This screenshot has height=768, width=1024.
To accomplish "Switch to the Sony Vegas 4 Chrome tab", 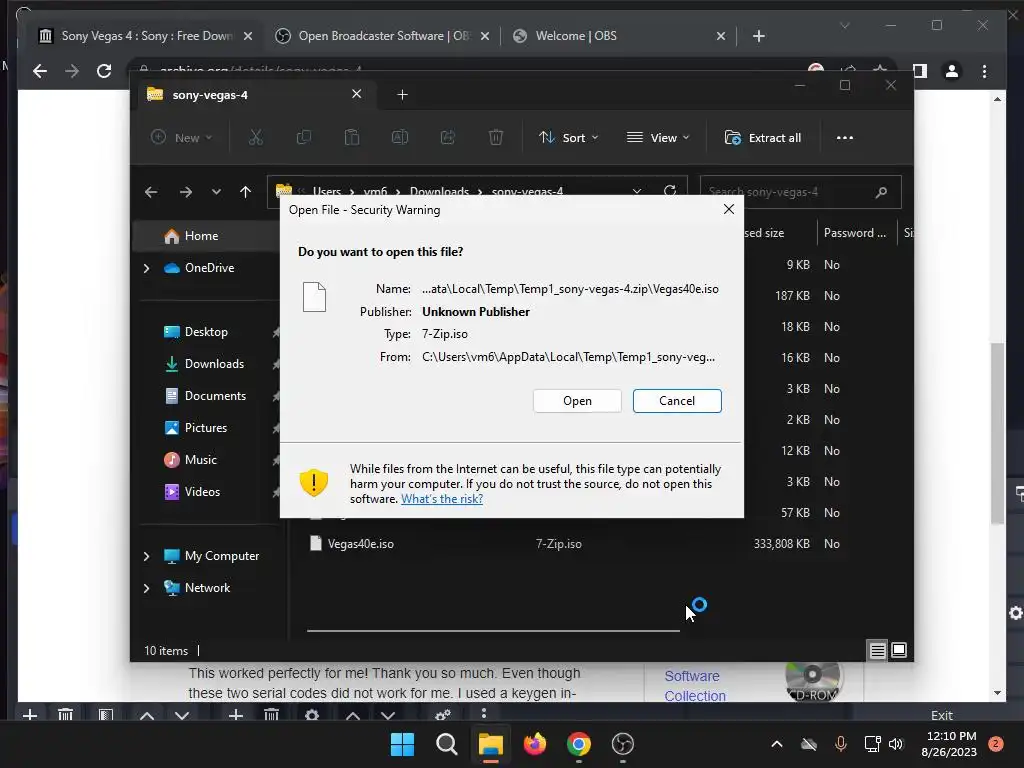I will pos(146,36).
